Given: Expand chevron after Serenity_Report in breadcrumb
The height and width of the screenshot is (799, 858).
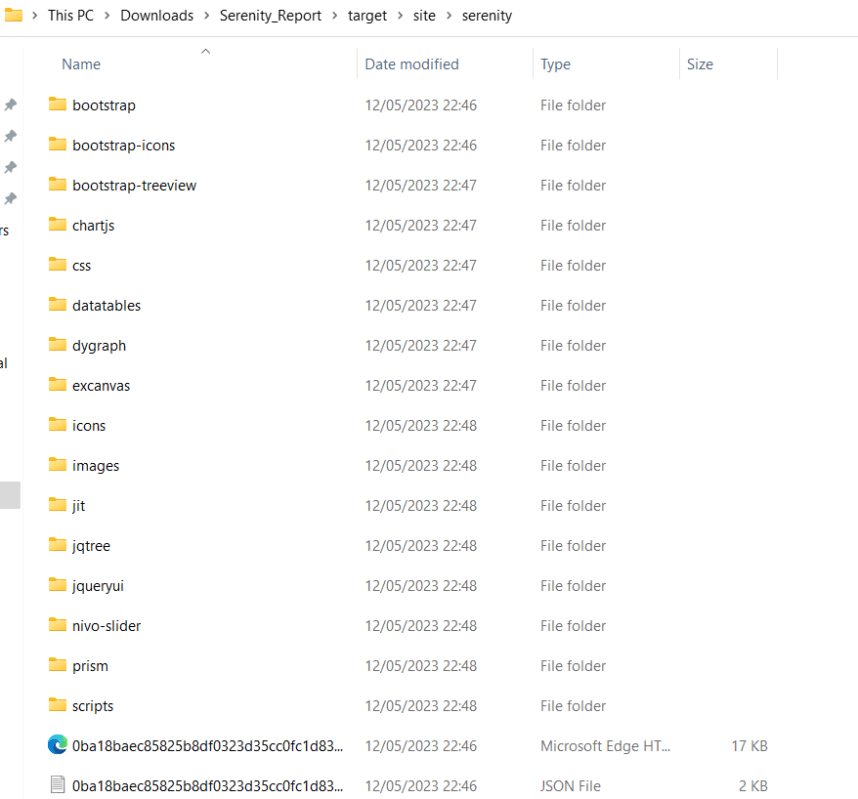Looking at the screenshot, I should click(x=335, y=16).
